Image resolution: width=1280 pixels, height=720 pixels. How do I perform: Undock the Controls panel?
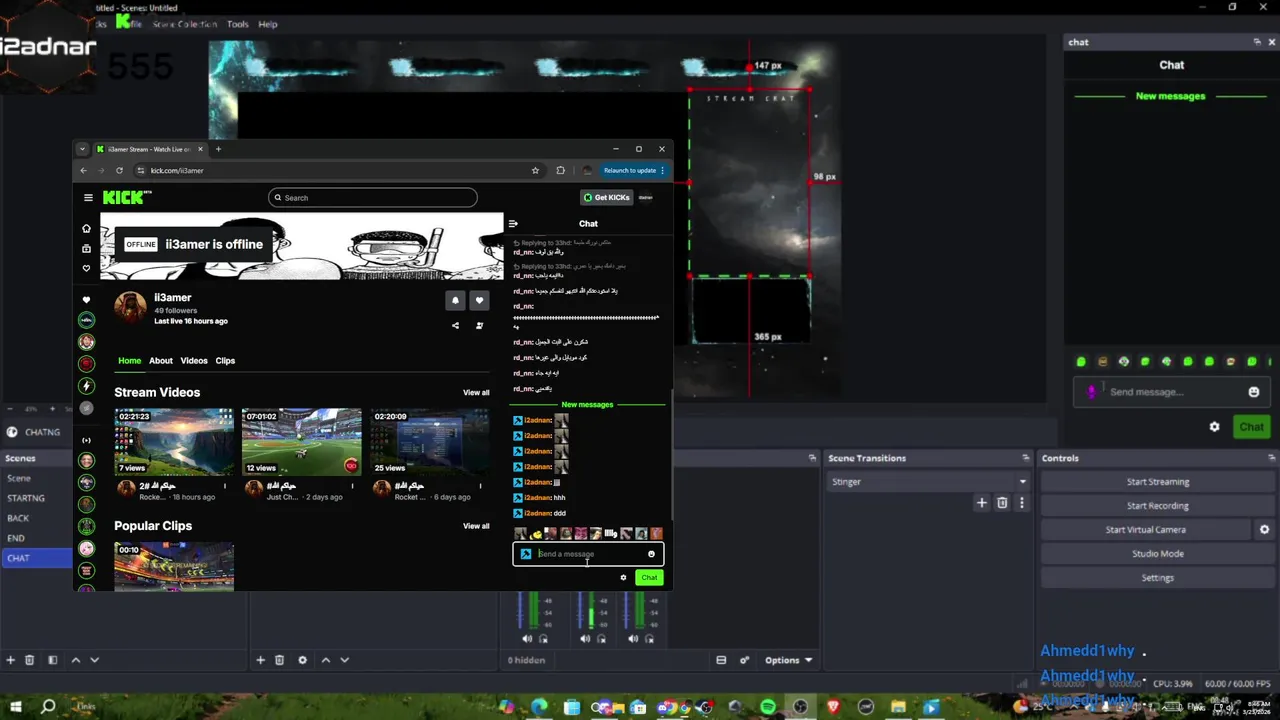click(x=1272, y=458)
